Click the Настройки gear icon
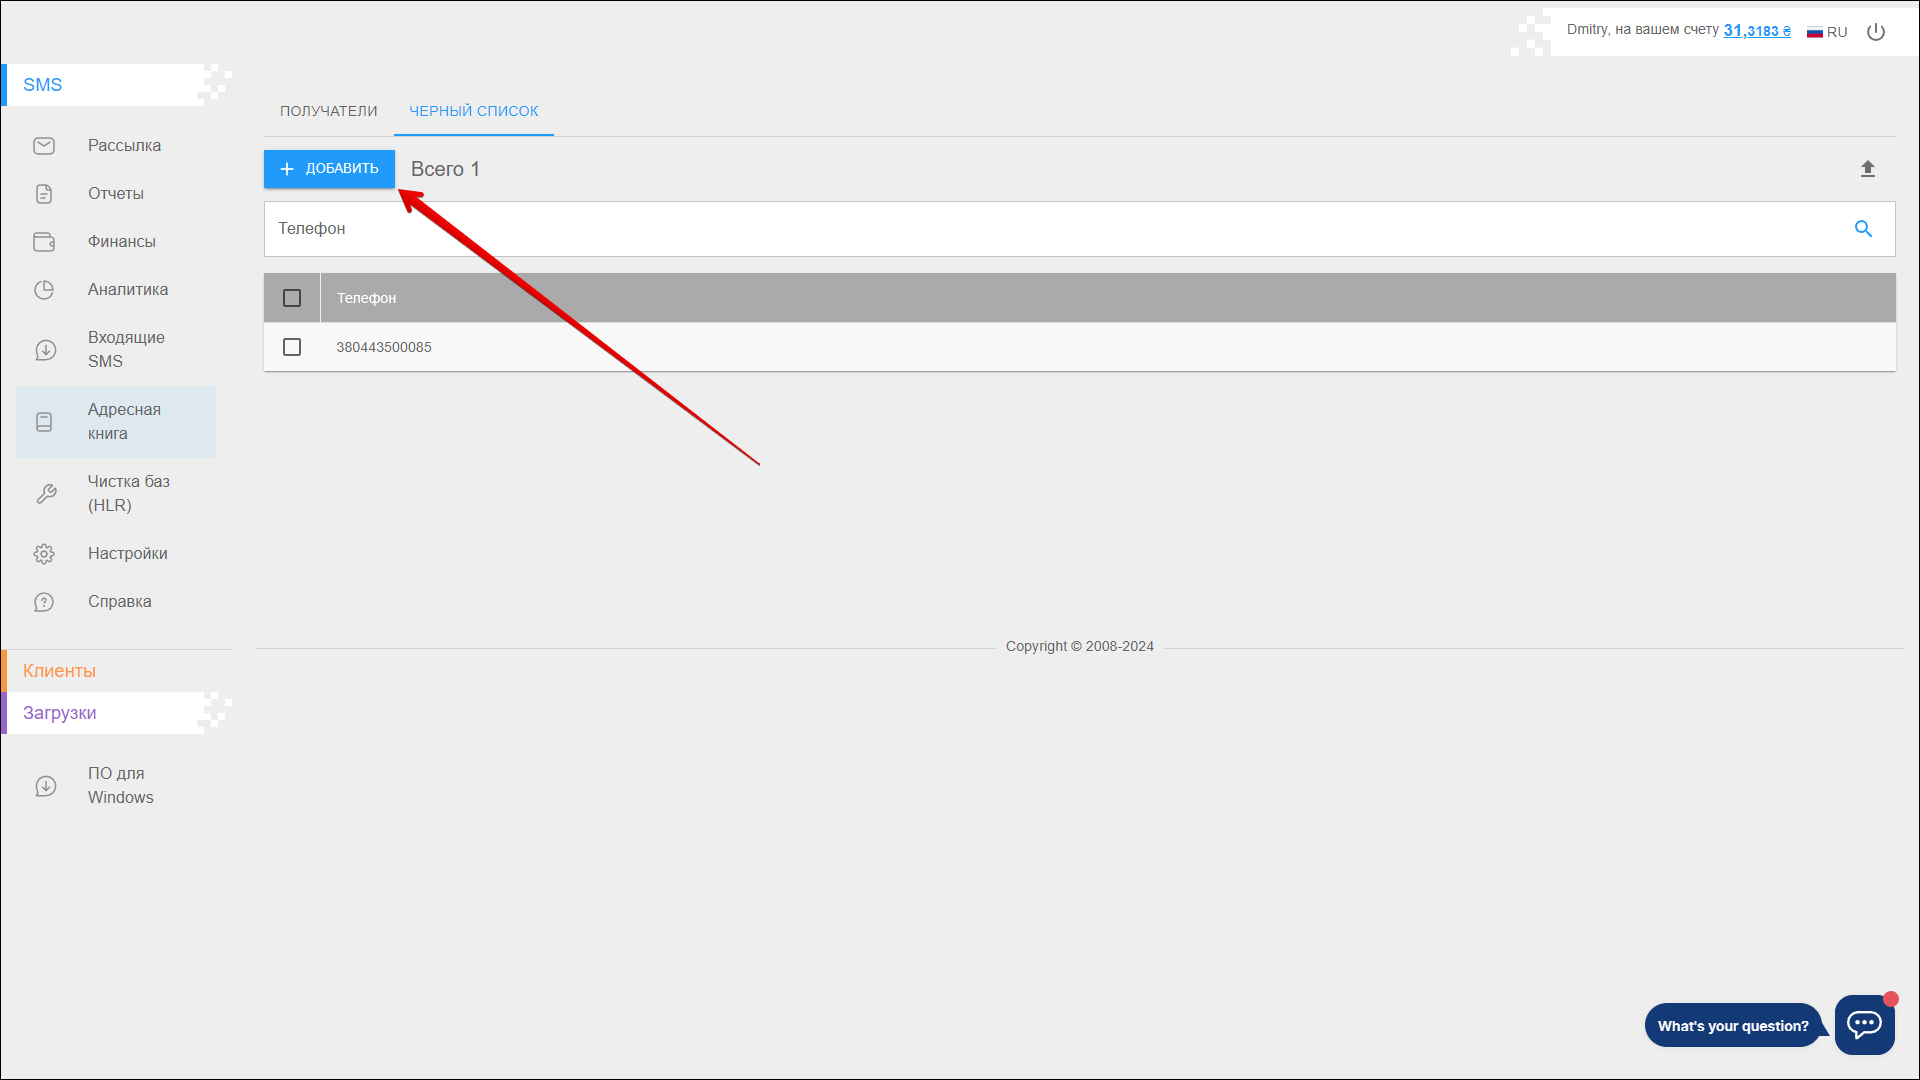1920x1080 pixels. (44, 554)
